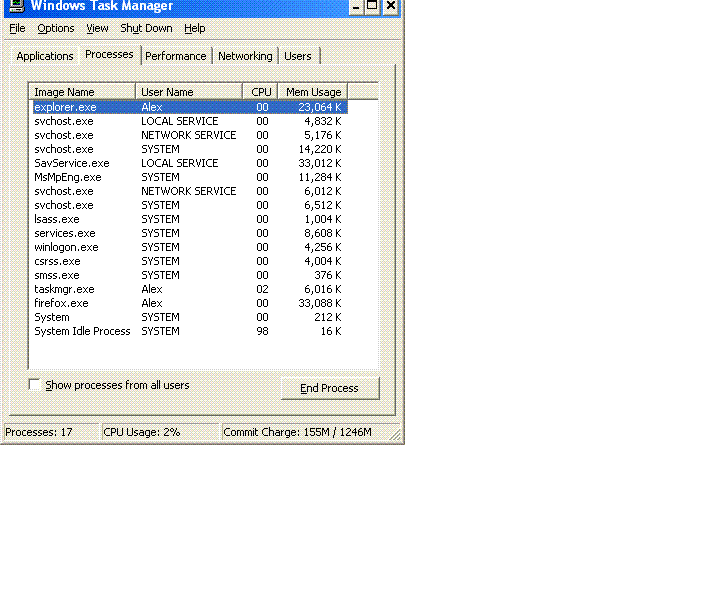
Task: Switch to the Applications tab
Action: pos(44,56)
